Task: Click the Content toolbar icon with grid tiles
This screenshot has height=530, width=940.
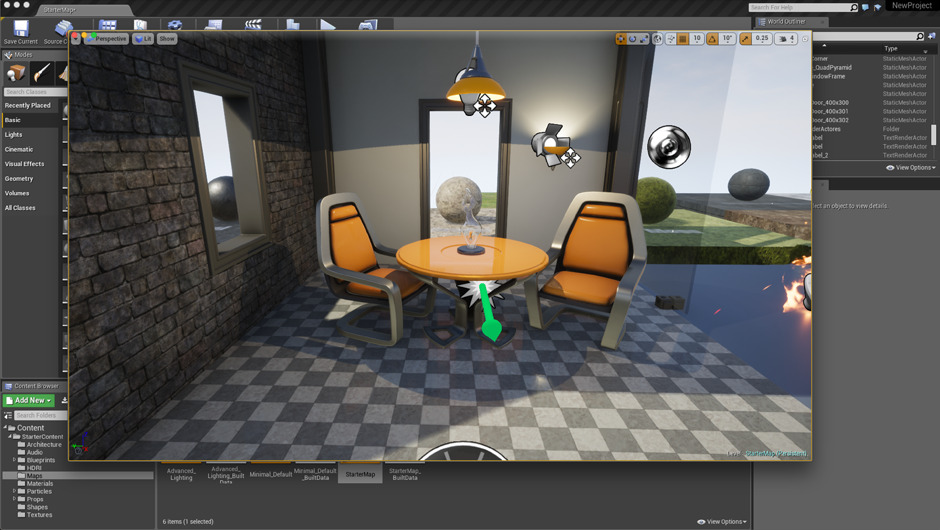Action: point(108,25)
